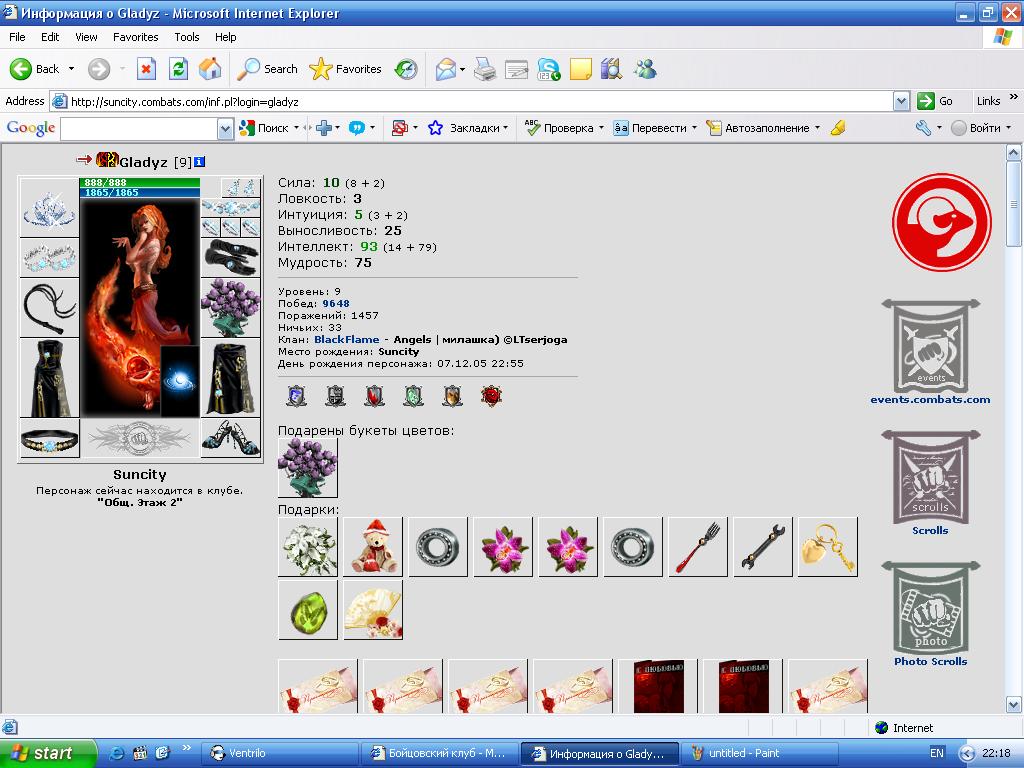
Task: Click the high-heel shoes equipment slot
Action: point(230,438)
